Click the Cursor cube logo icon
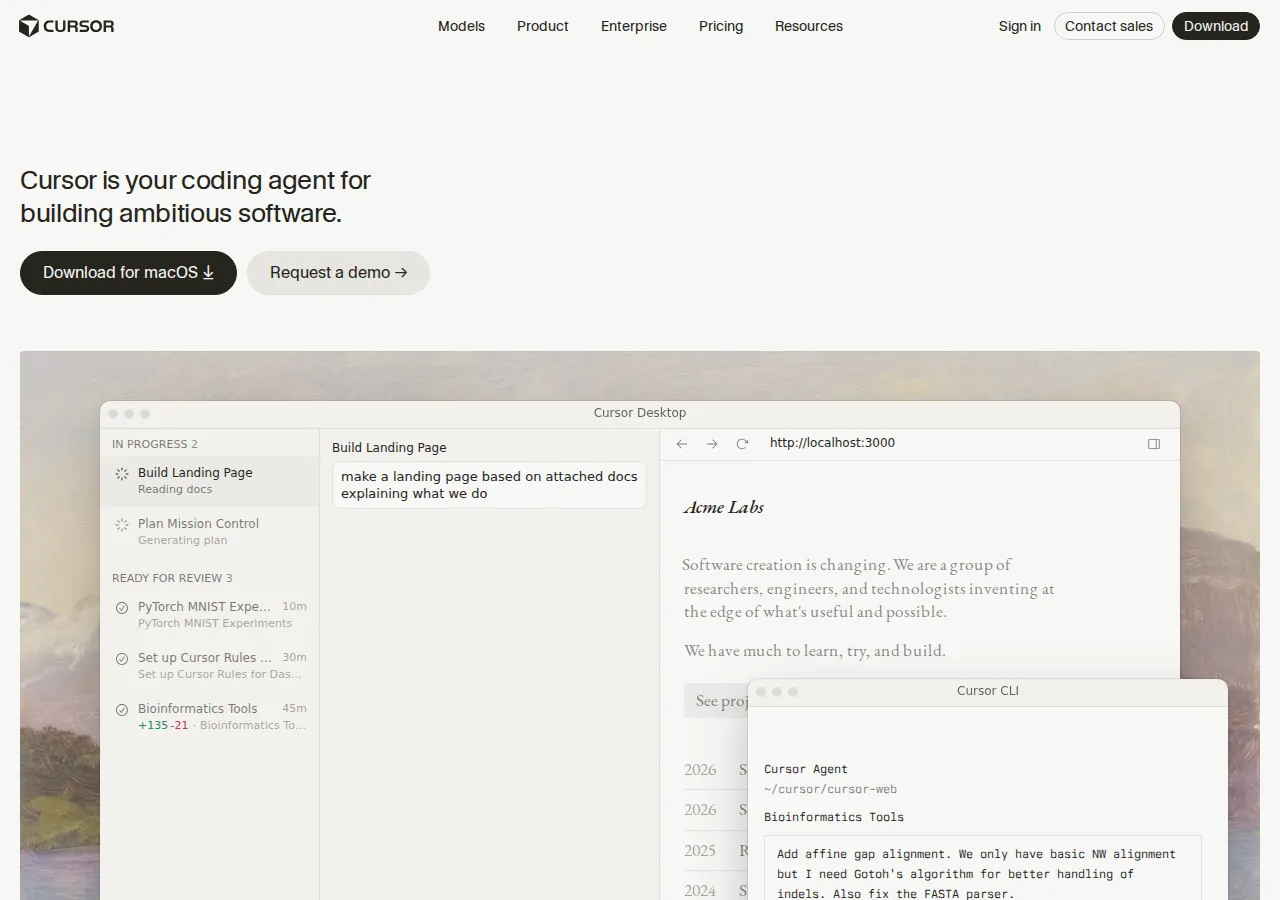 29,26
